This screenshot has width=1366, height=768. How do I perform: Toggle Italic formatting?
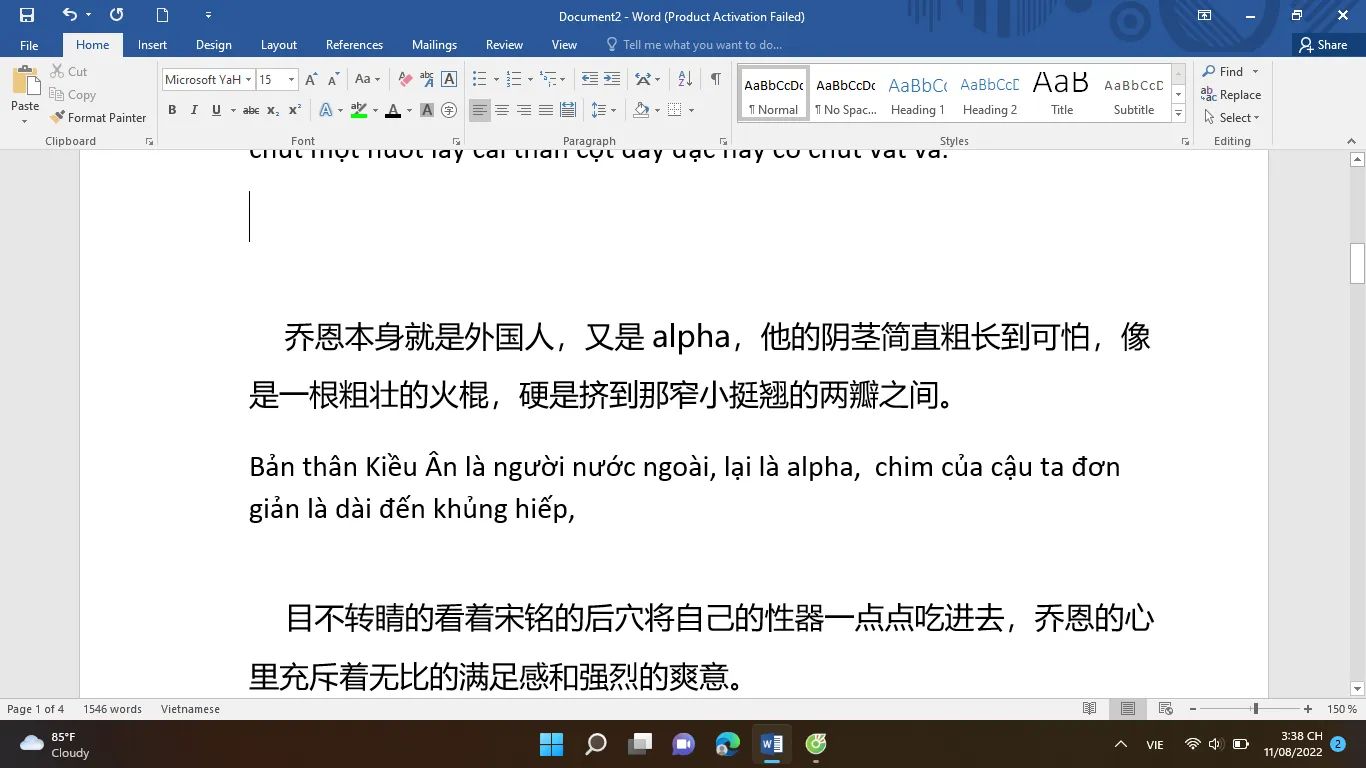coord(194,110)
